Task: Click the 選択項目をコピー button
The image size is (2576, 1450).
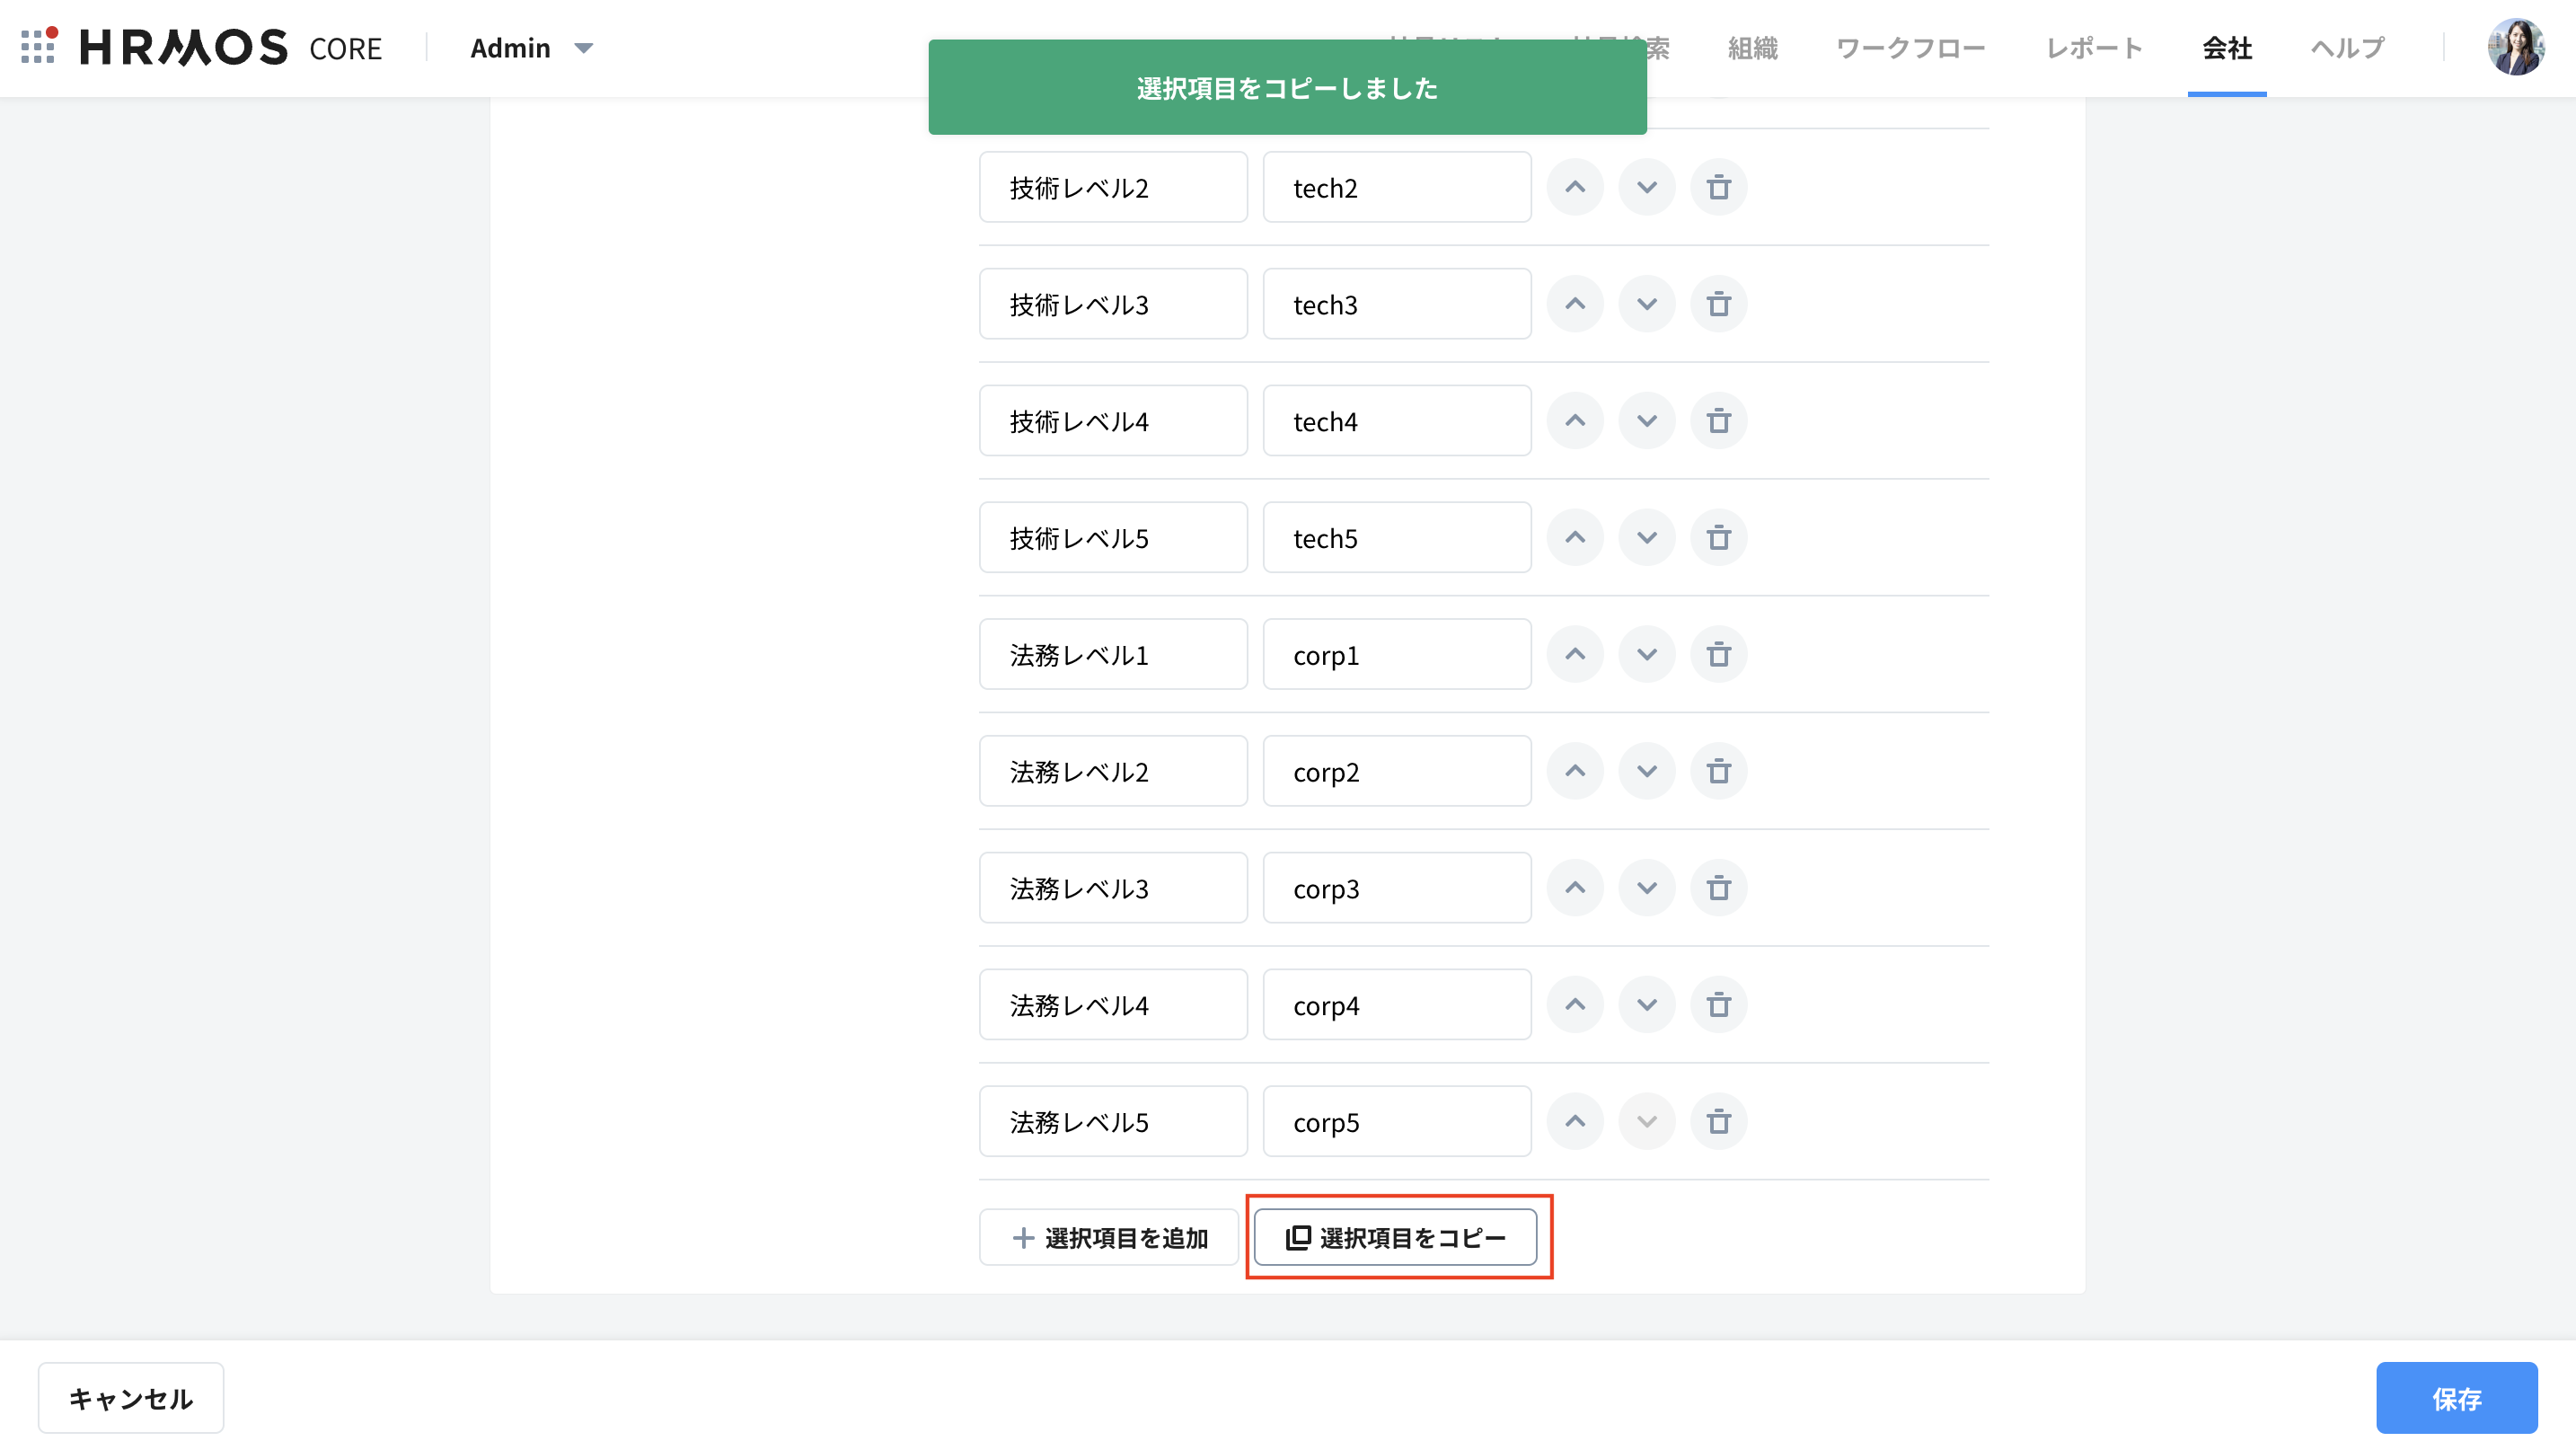Action: (x=1395, y=1238)
